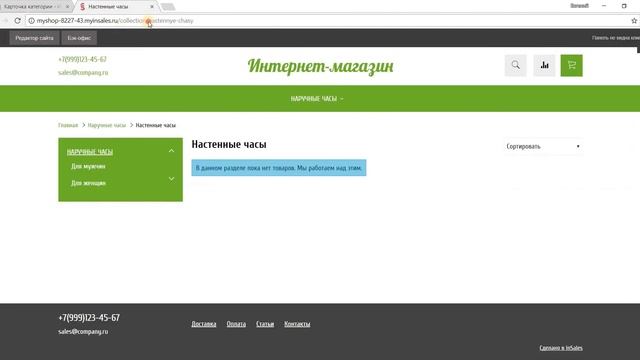Viewport: 640px width, 360px height.
Task: Open the Бэк-офис button
Action: [79, 38]
